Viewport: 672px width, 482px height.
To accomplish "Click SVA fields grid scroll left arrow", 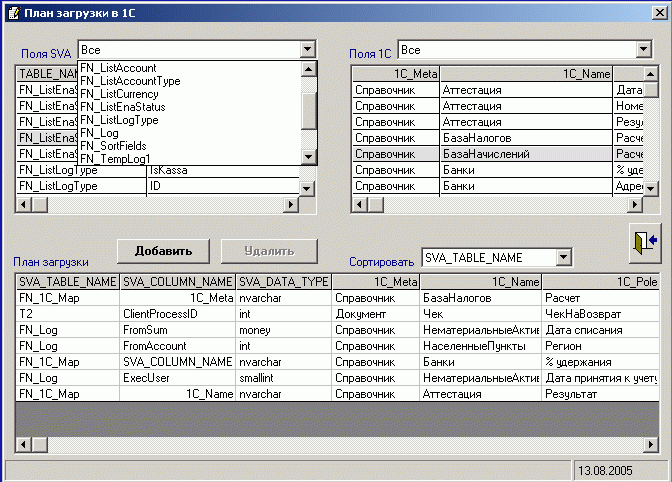I will [24, 205].
